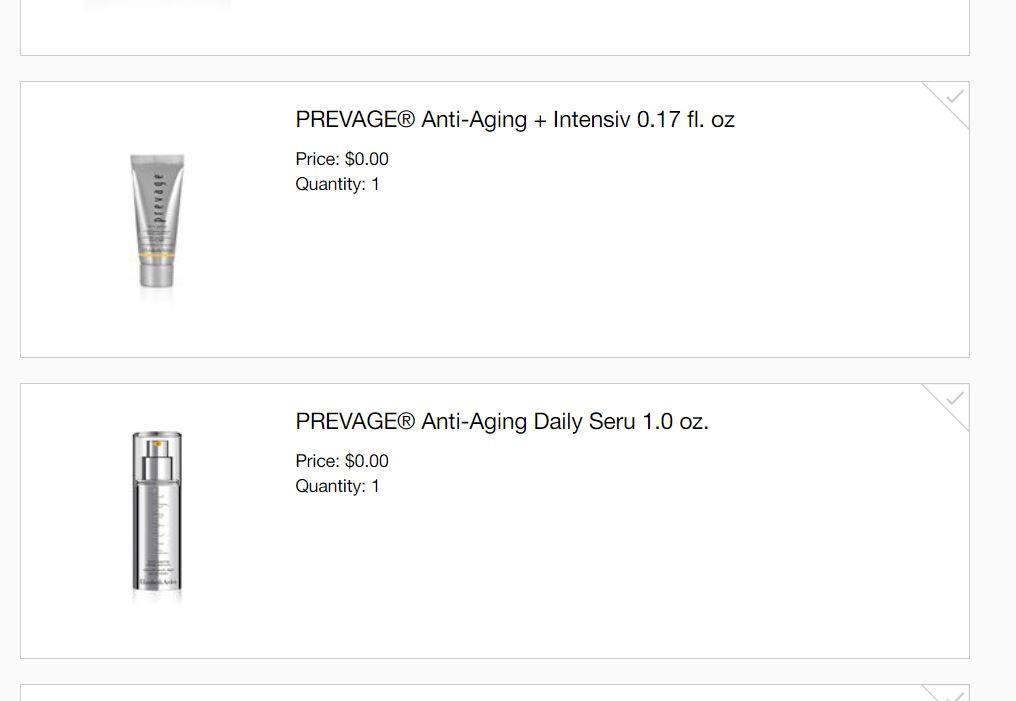This screenshot has width=1016, height=701.
Task: Select the partially visible card at the top
Action: click(495, 27)
